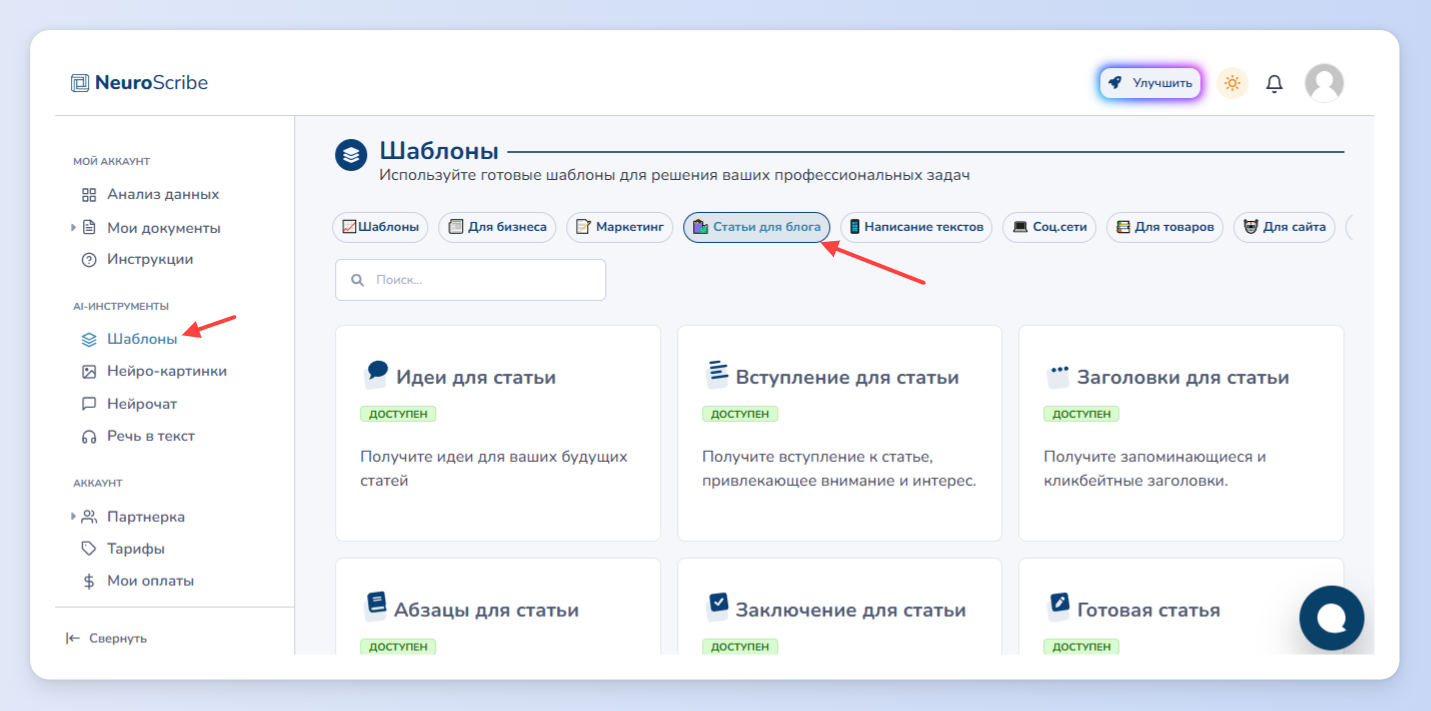This screenshot has width=1431, height=711.
Task: Open the Идеи для статьи template
Action: 498,433
